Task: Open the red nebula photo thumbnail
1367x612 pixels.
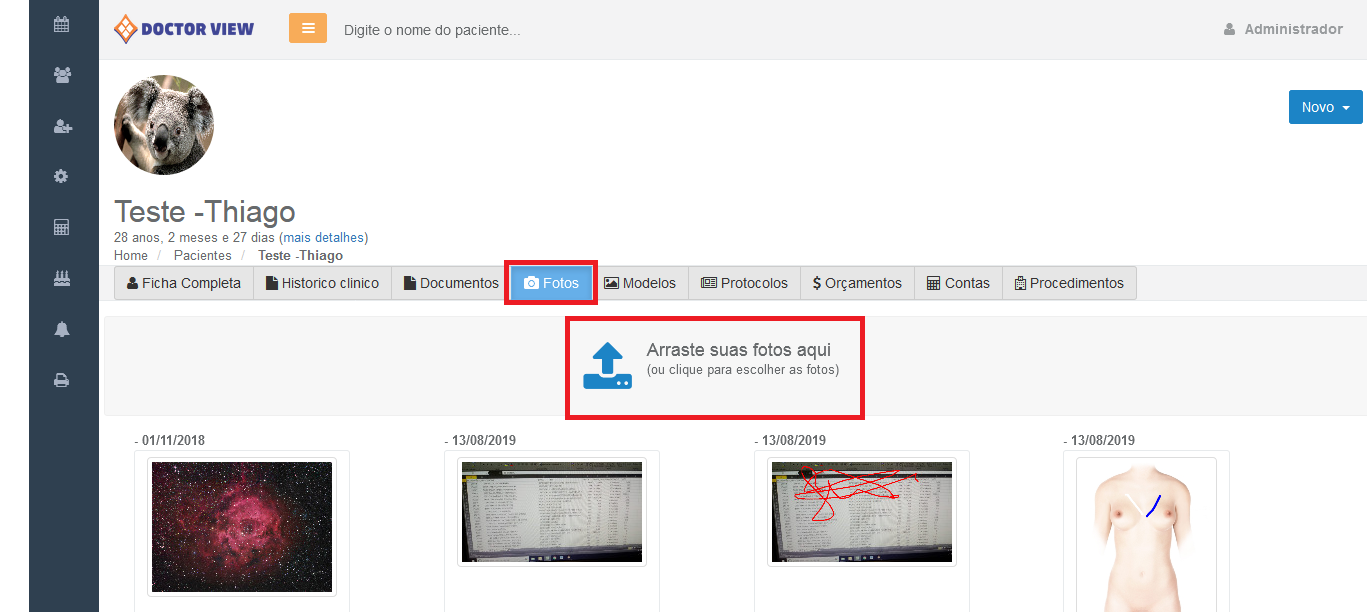Action: click(x=242, y=527)
